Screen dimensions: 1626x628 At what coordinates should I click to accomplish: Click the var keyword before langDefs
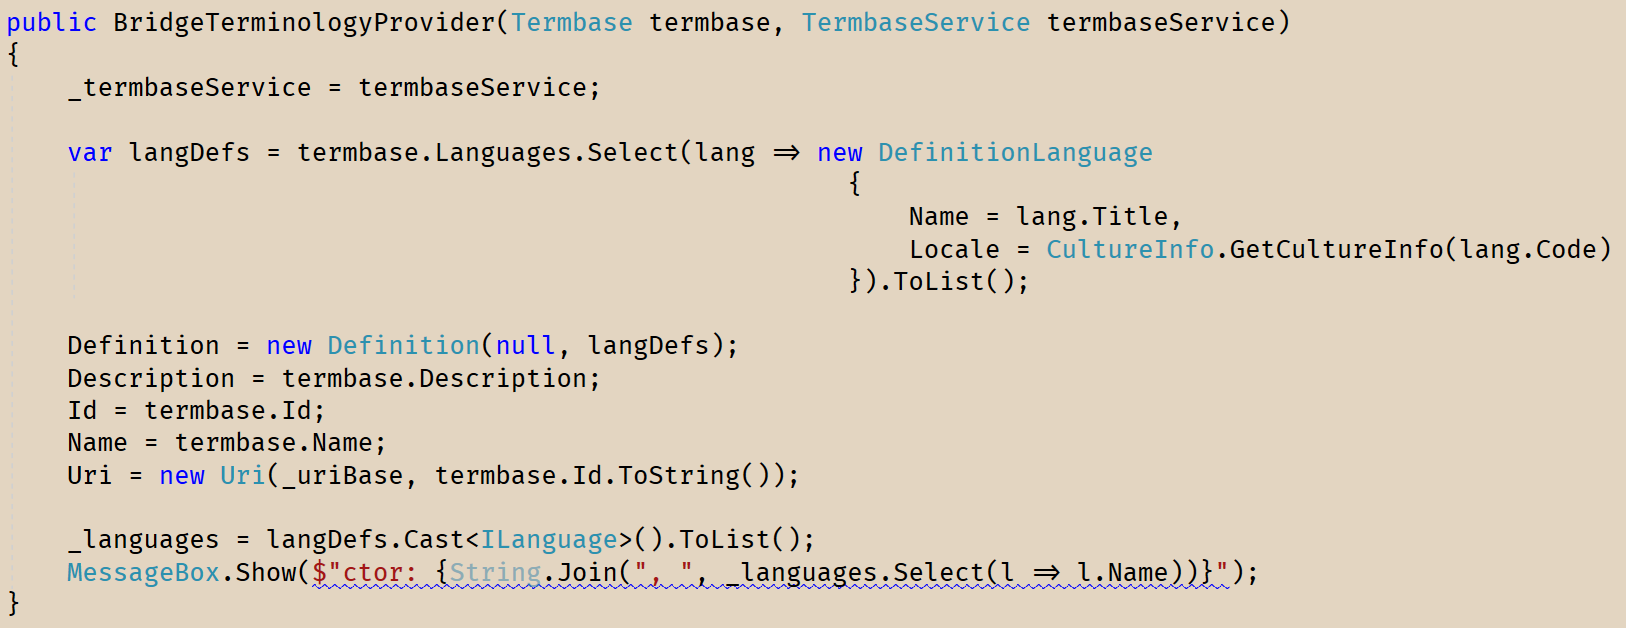pos(89,153)
